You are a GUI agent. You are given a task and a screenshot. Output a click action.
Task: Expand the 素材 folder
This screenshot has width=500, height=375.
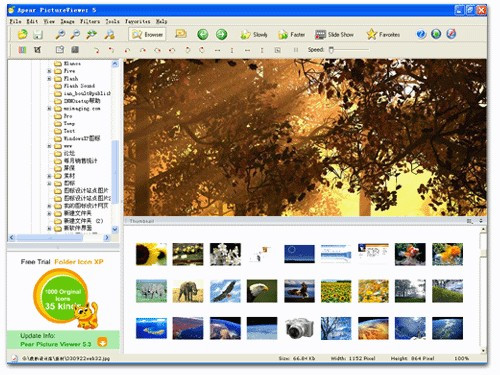coord(49,176)
